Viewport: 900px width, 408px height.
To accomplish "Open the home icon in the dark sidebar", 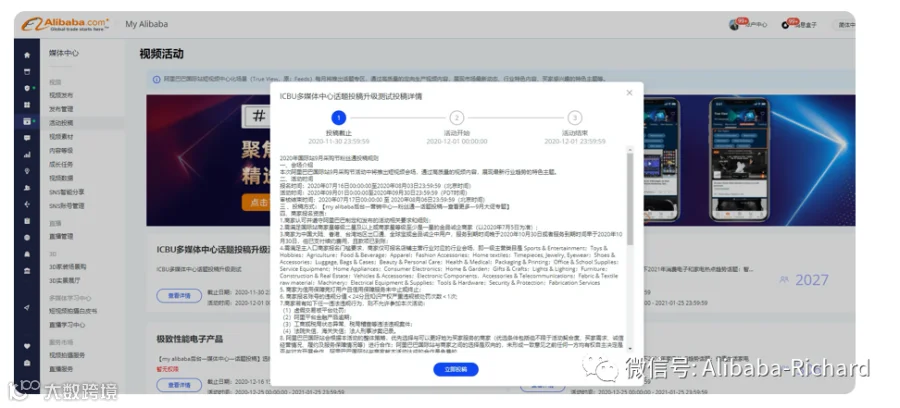I will click(x=27, y=55).
